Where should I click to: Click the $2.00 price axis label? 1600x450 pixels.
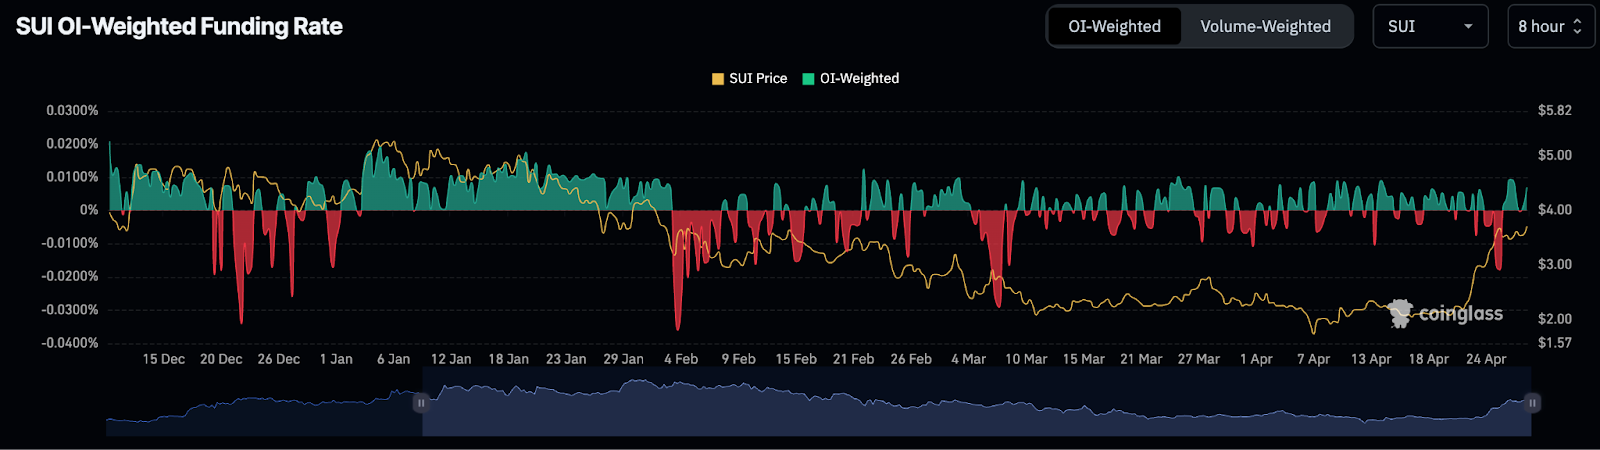coord(1555,319)
